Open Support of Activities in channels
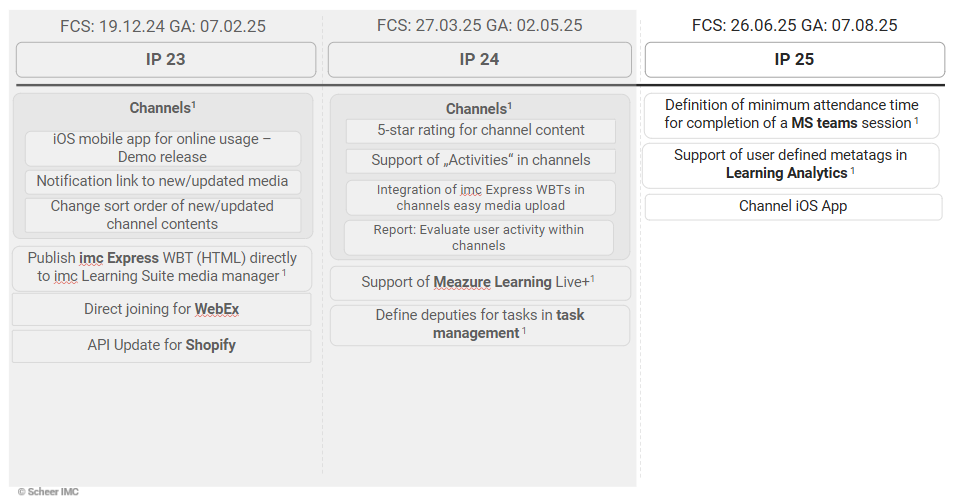954x502 pixels. coord(480,160)
